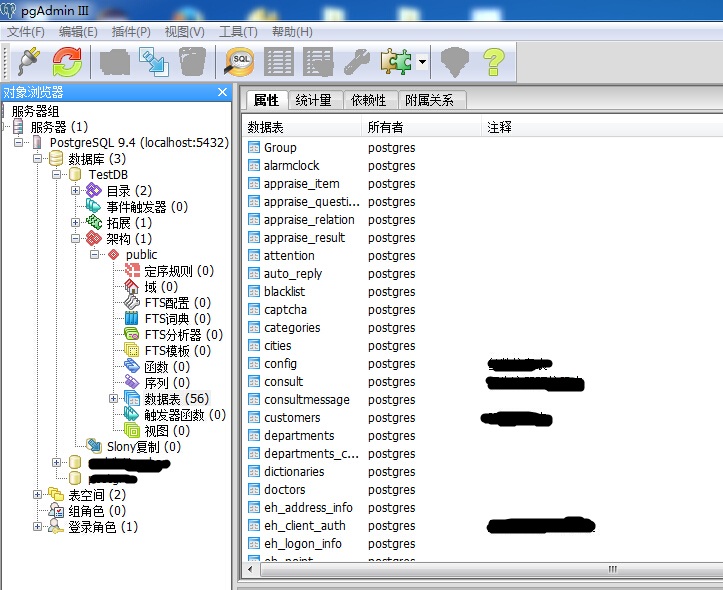Open the plugins dropdown arrow
The width and height of the screenshot is (723, 590).
click(x=422, y=62)
